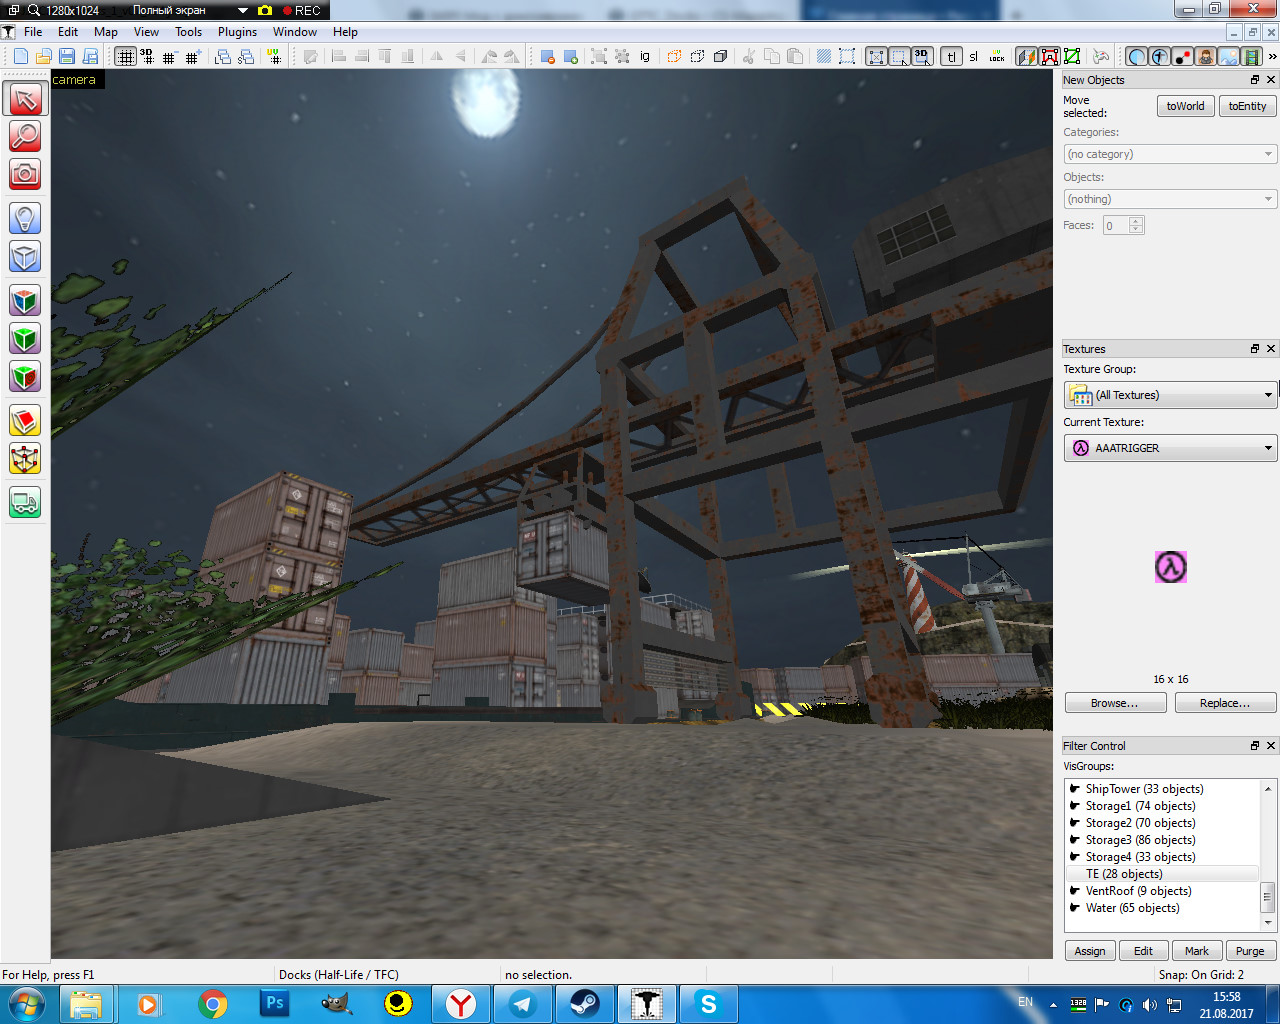Screen dimensions: 1280x1024
Task: Toggle the blue circle toolbar button
Action: (1137, 56)
